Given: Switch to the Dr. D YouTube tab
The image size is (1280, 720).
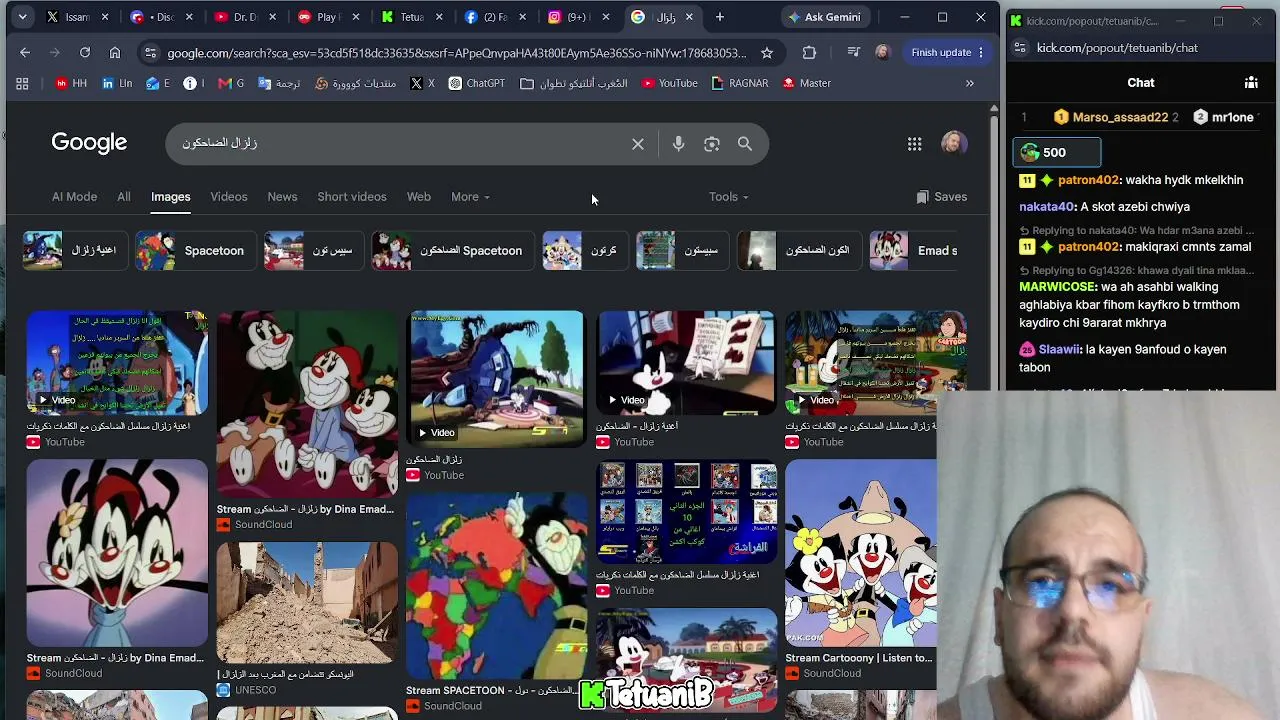Looking at the screenshot, I should point(233,17).
